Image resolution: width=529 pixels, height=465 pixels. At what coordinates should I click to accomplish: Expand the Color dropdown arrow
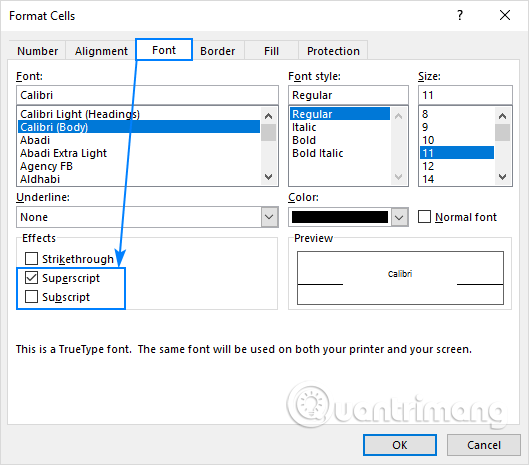click(x=399, y=217)
